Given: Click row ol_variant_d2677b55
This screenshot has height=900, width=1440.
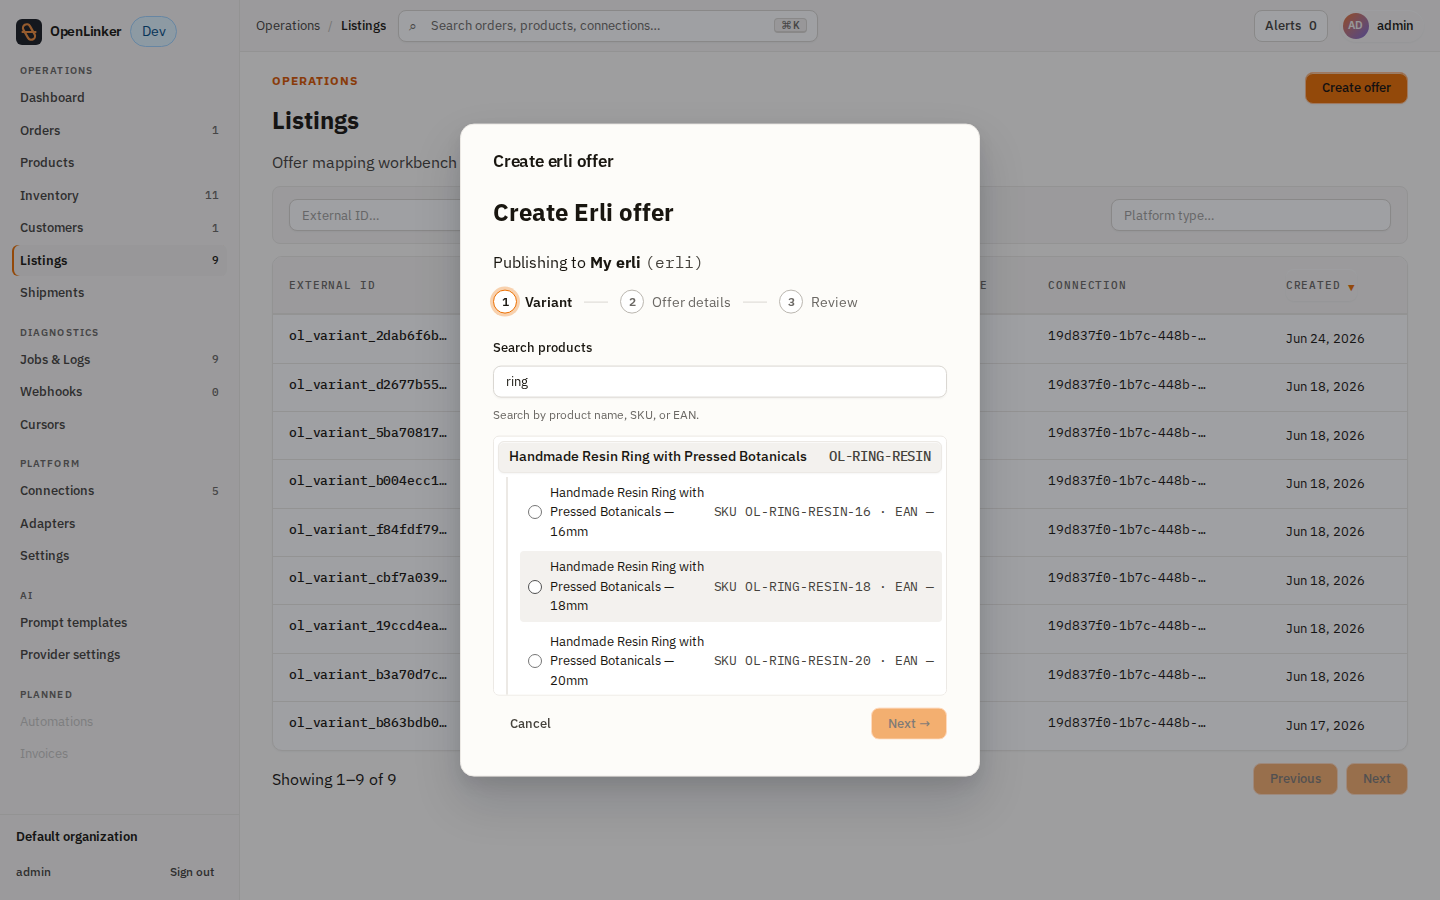Looking at the screenshot, I should [840, 387].
